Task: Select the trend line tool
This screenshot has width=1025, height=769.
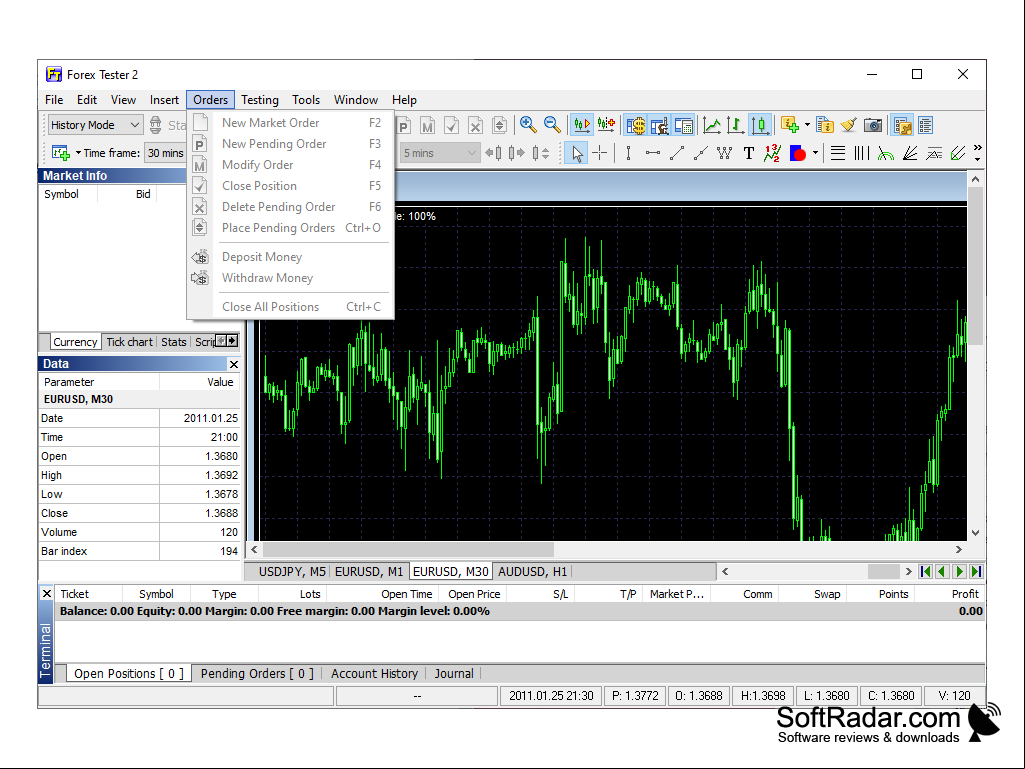Action: click(677, 154)
